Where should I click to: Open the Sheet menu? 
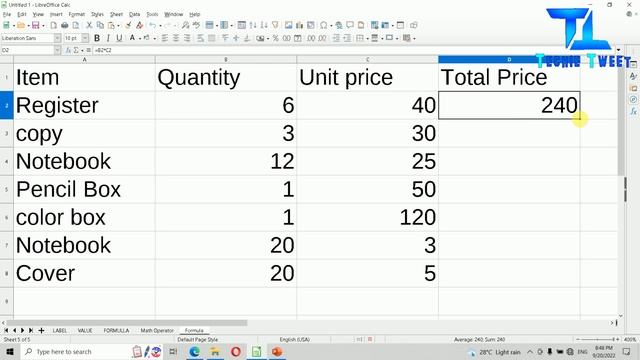click(116, 14)
